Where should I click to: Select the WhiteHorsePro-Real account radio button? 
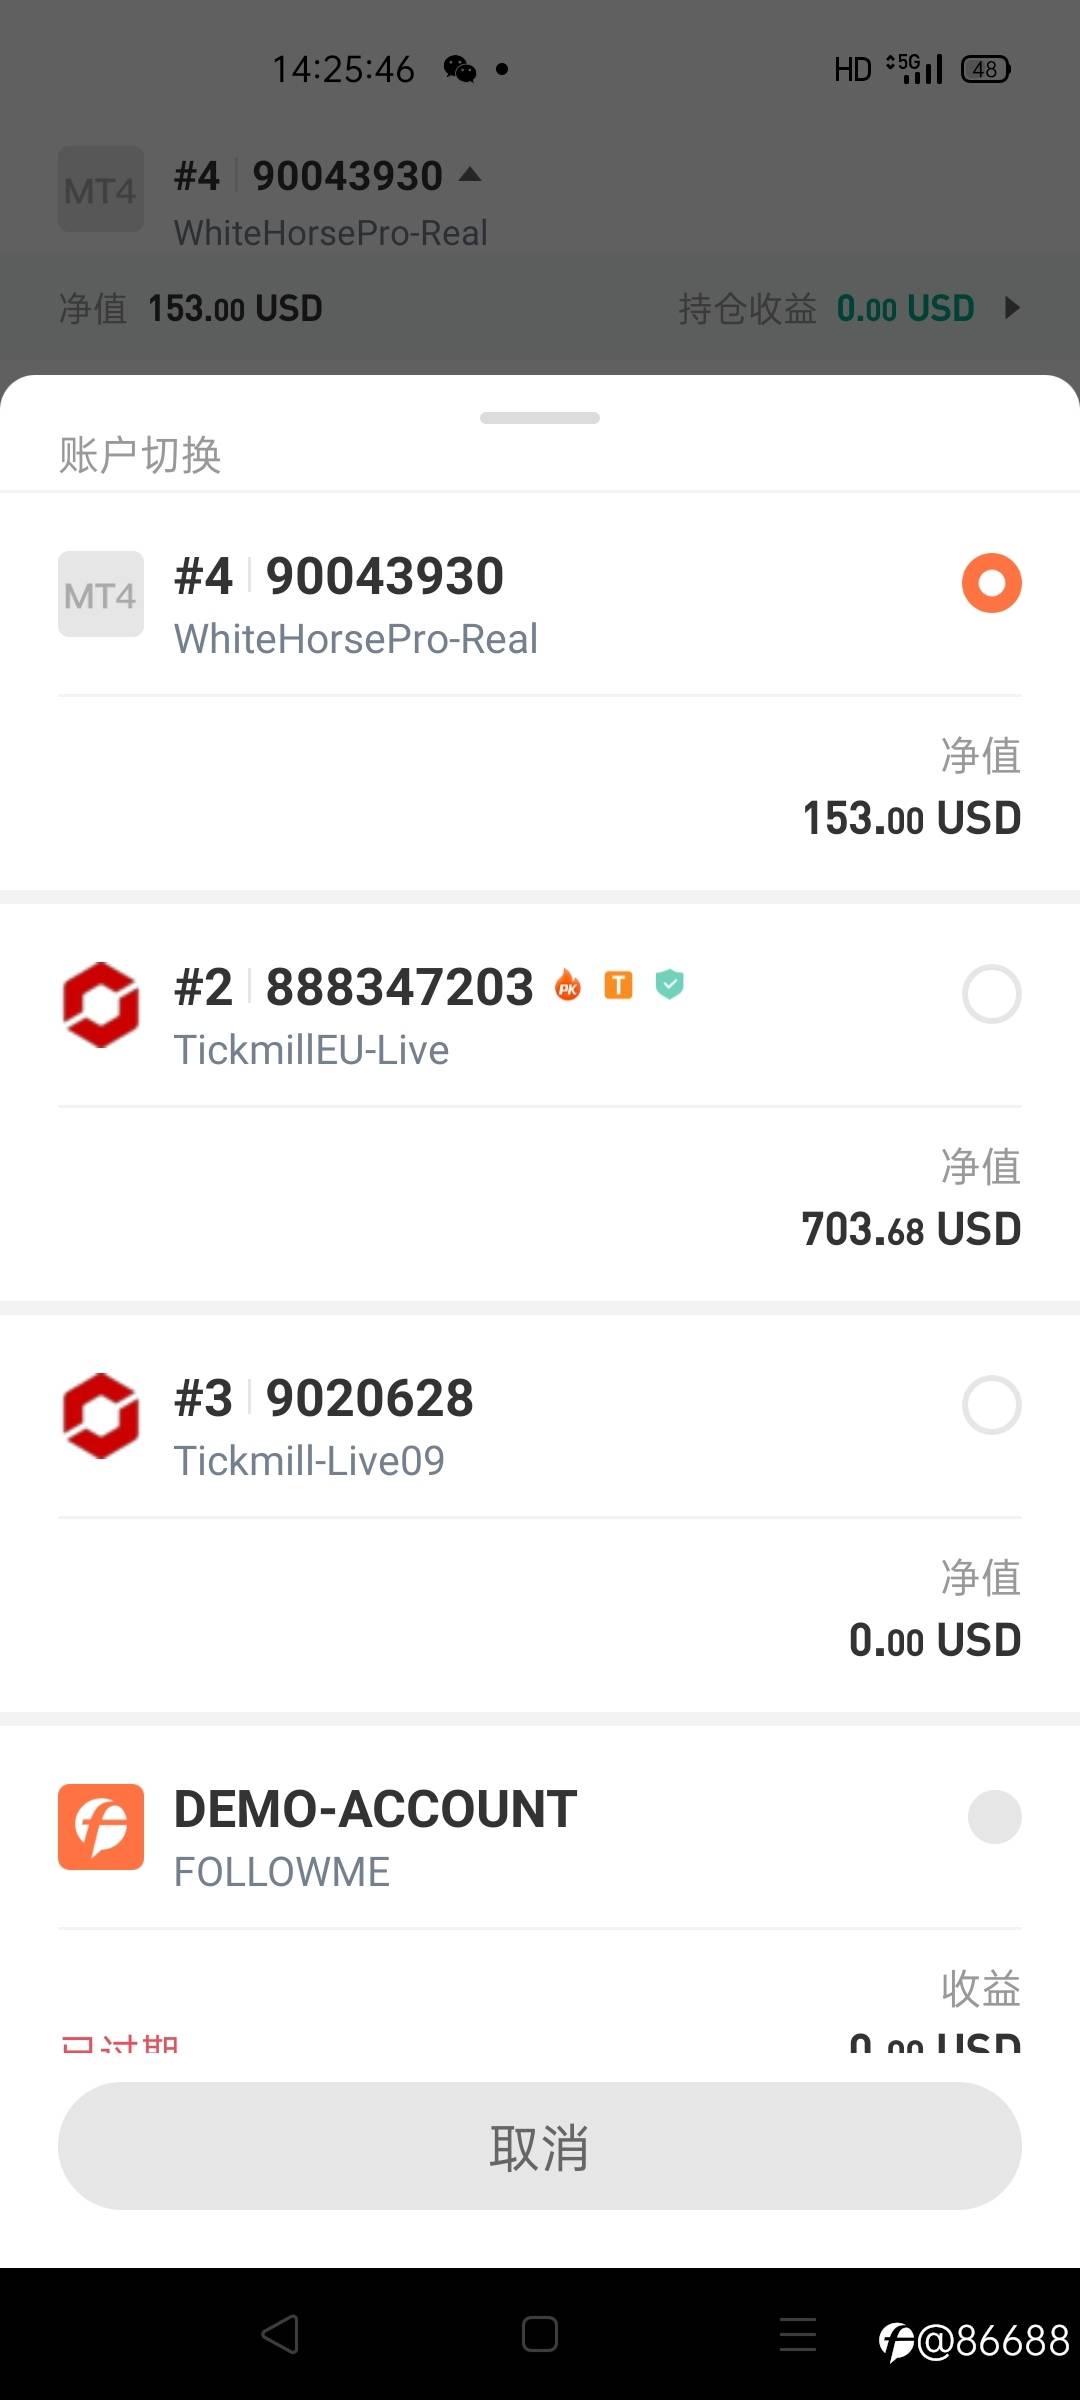(x=991, y=583)
